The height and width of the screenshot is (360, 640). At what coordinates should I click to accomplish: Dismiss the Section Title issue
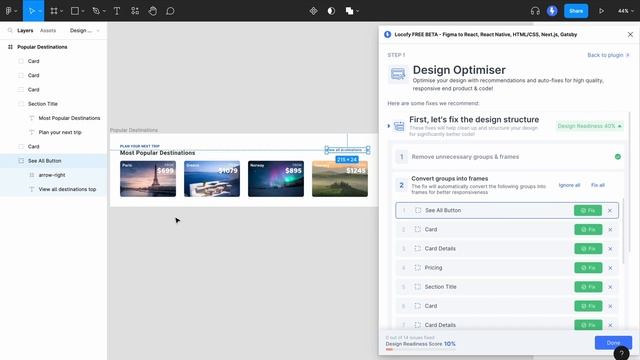[x=610, y=287]
